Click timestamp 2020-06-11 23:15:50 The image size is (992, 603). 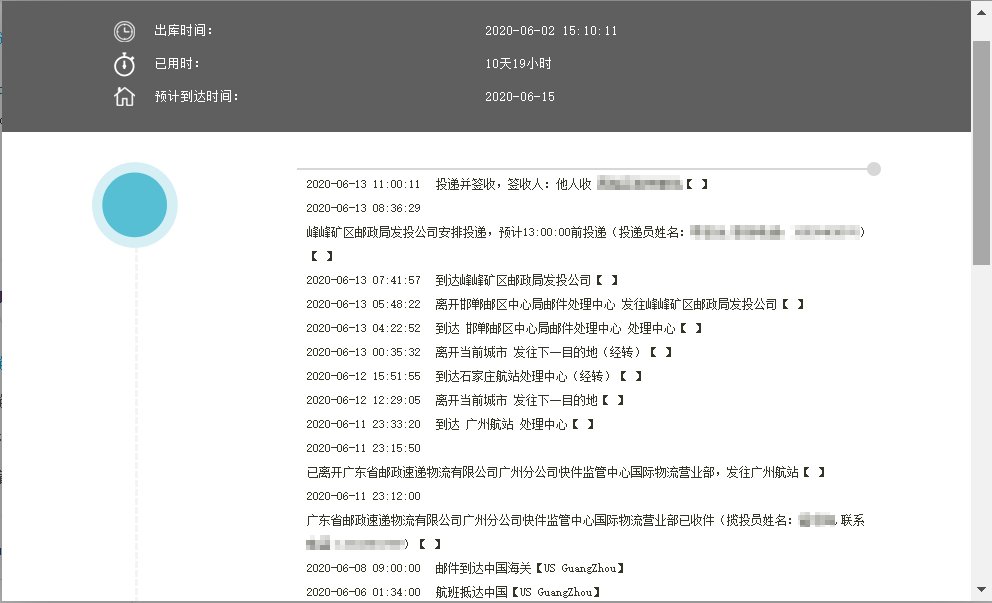363,449
